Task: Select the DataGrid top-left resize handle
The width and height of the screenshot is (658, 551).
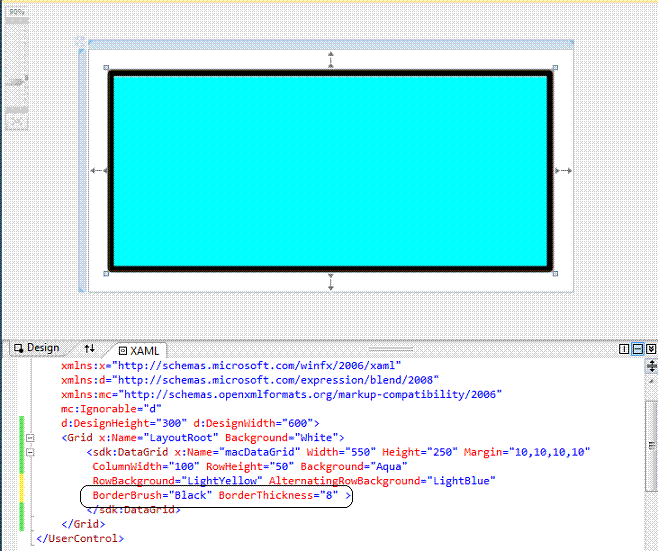Action: [x=106, y=68]
